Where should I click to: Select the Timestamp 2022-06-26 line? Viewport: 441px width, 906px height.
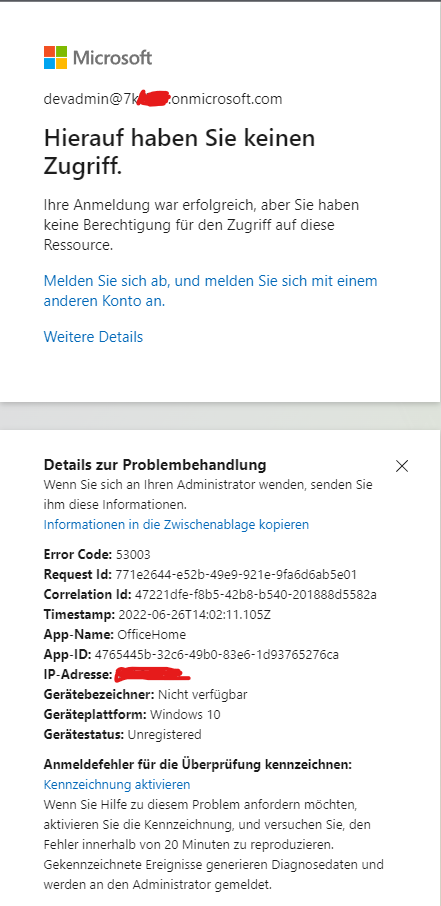[x=157, y=615]
